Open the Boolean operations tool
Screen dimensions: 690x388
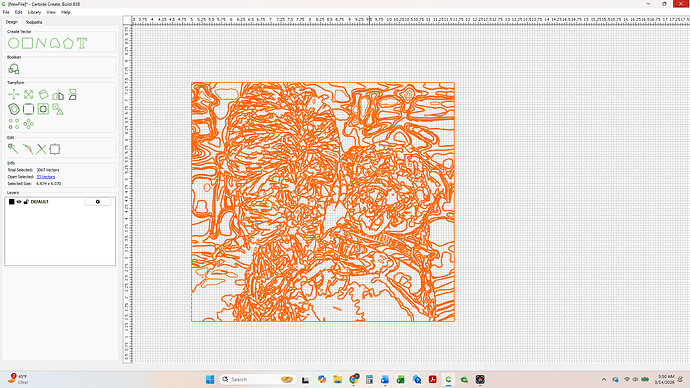tap(14, 69)
